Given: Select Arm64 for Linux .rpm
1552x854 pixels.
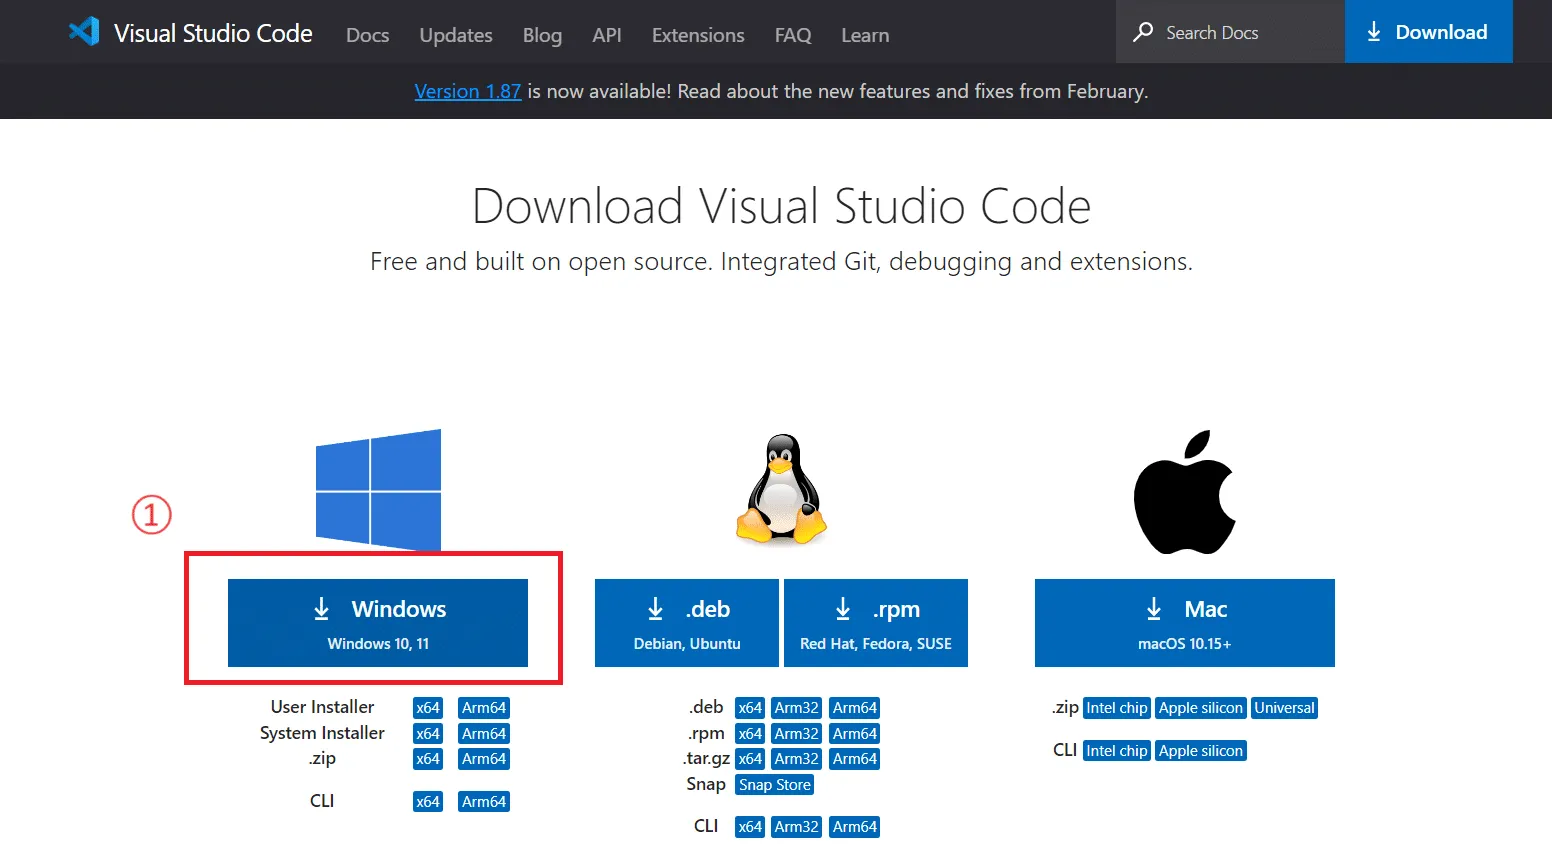Looking at the screenshot, I should click(x=855, y=734).
